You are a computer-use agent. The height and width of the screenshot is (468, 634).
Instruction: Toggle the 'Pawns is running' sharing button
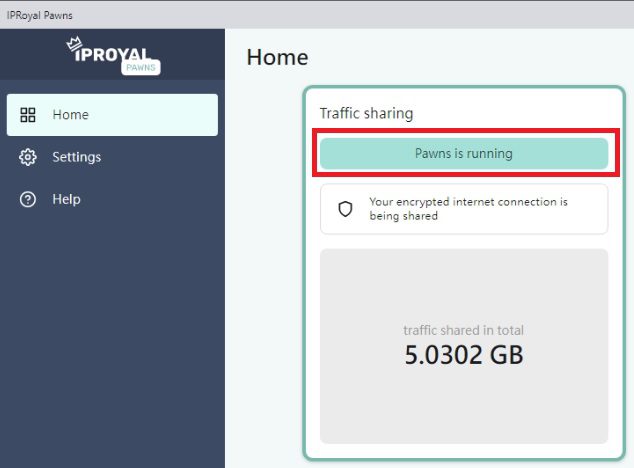(x=464, y=154)
